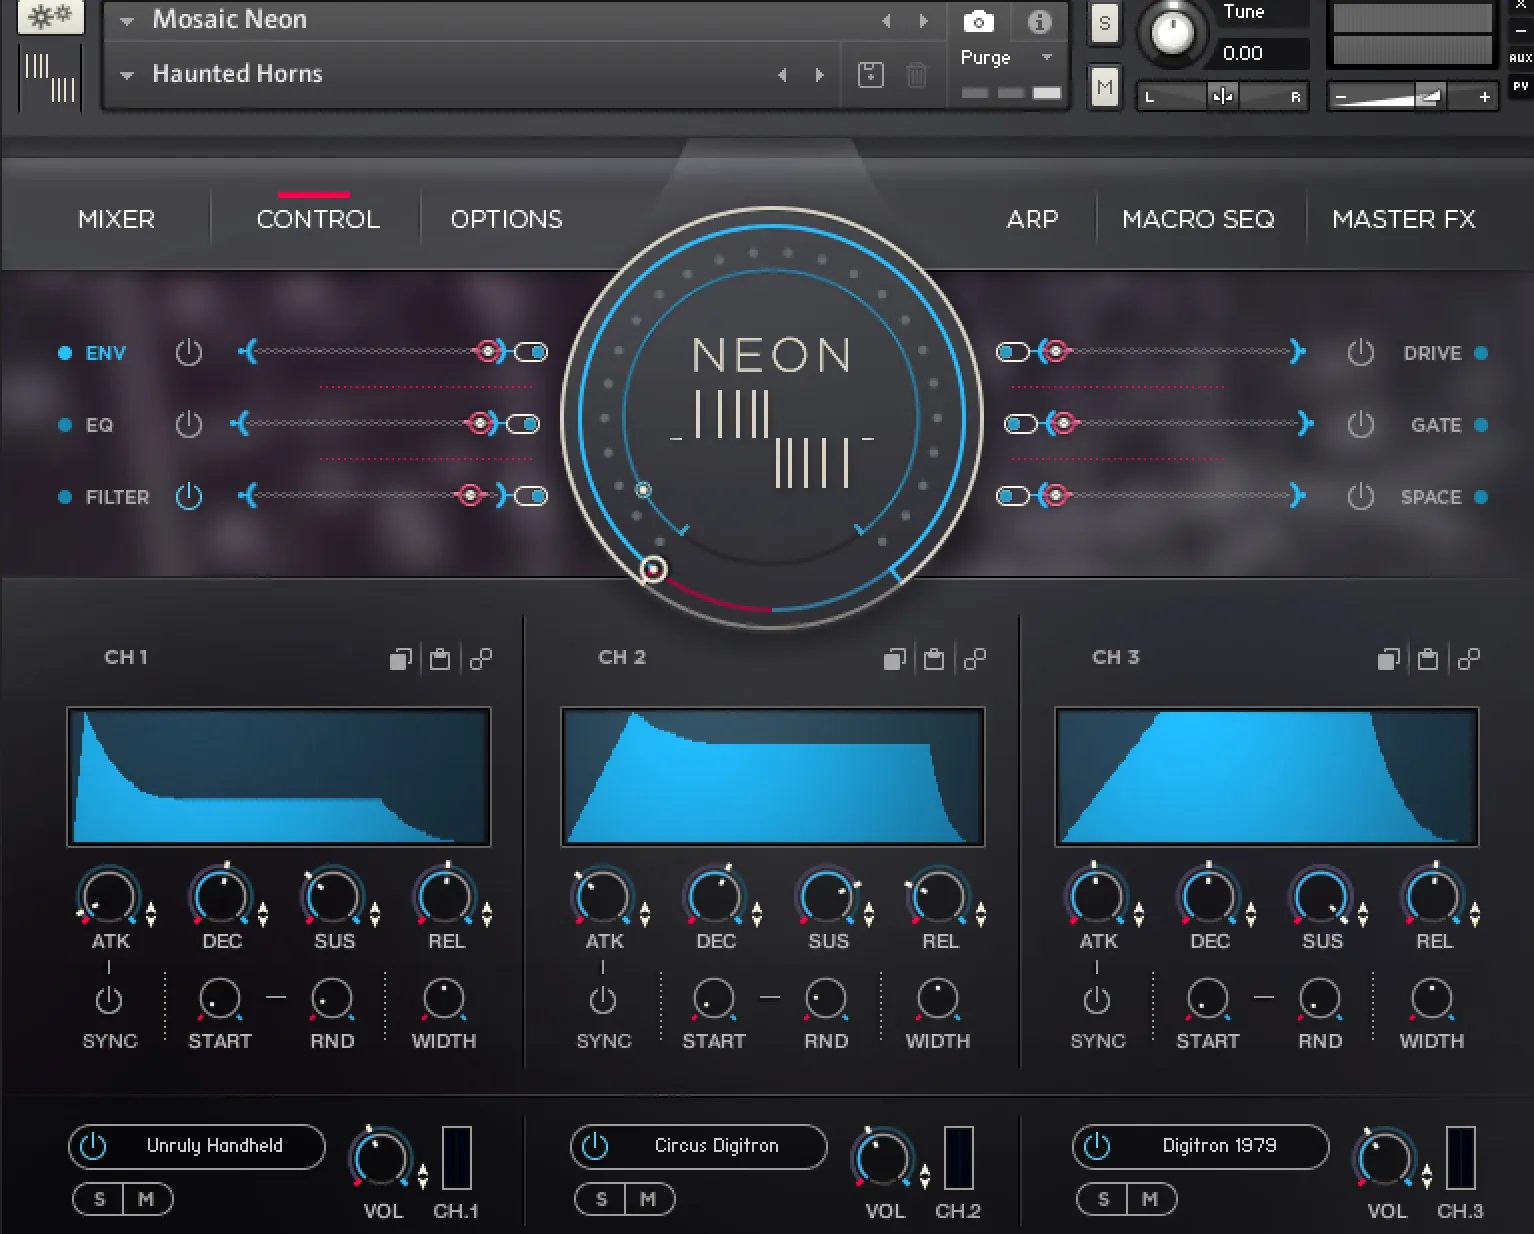This screenshot has height=1234, width=1534.
Task: Open the MASTER FX tab
Action: (1403, 219)
